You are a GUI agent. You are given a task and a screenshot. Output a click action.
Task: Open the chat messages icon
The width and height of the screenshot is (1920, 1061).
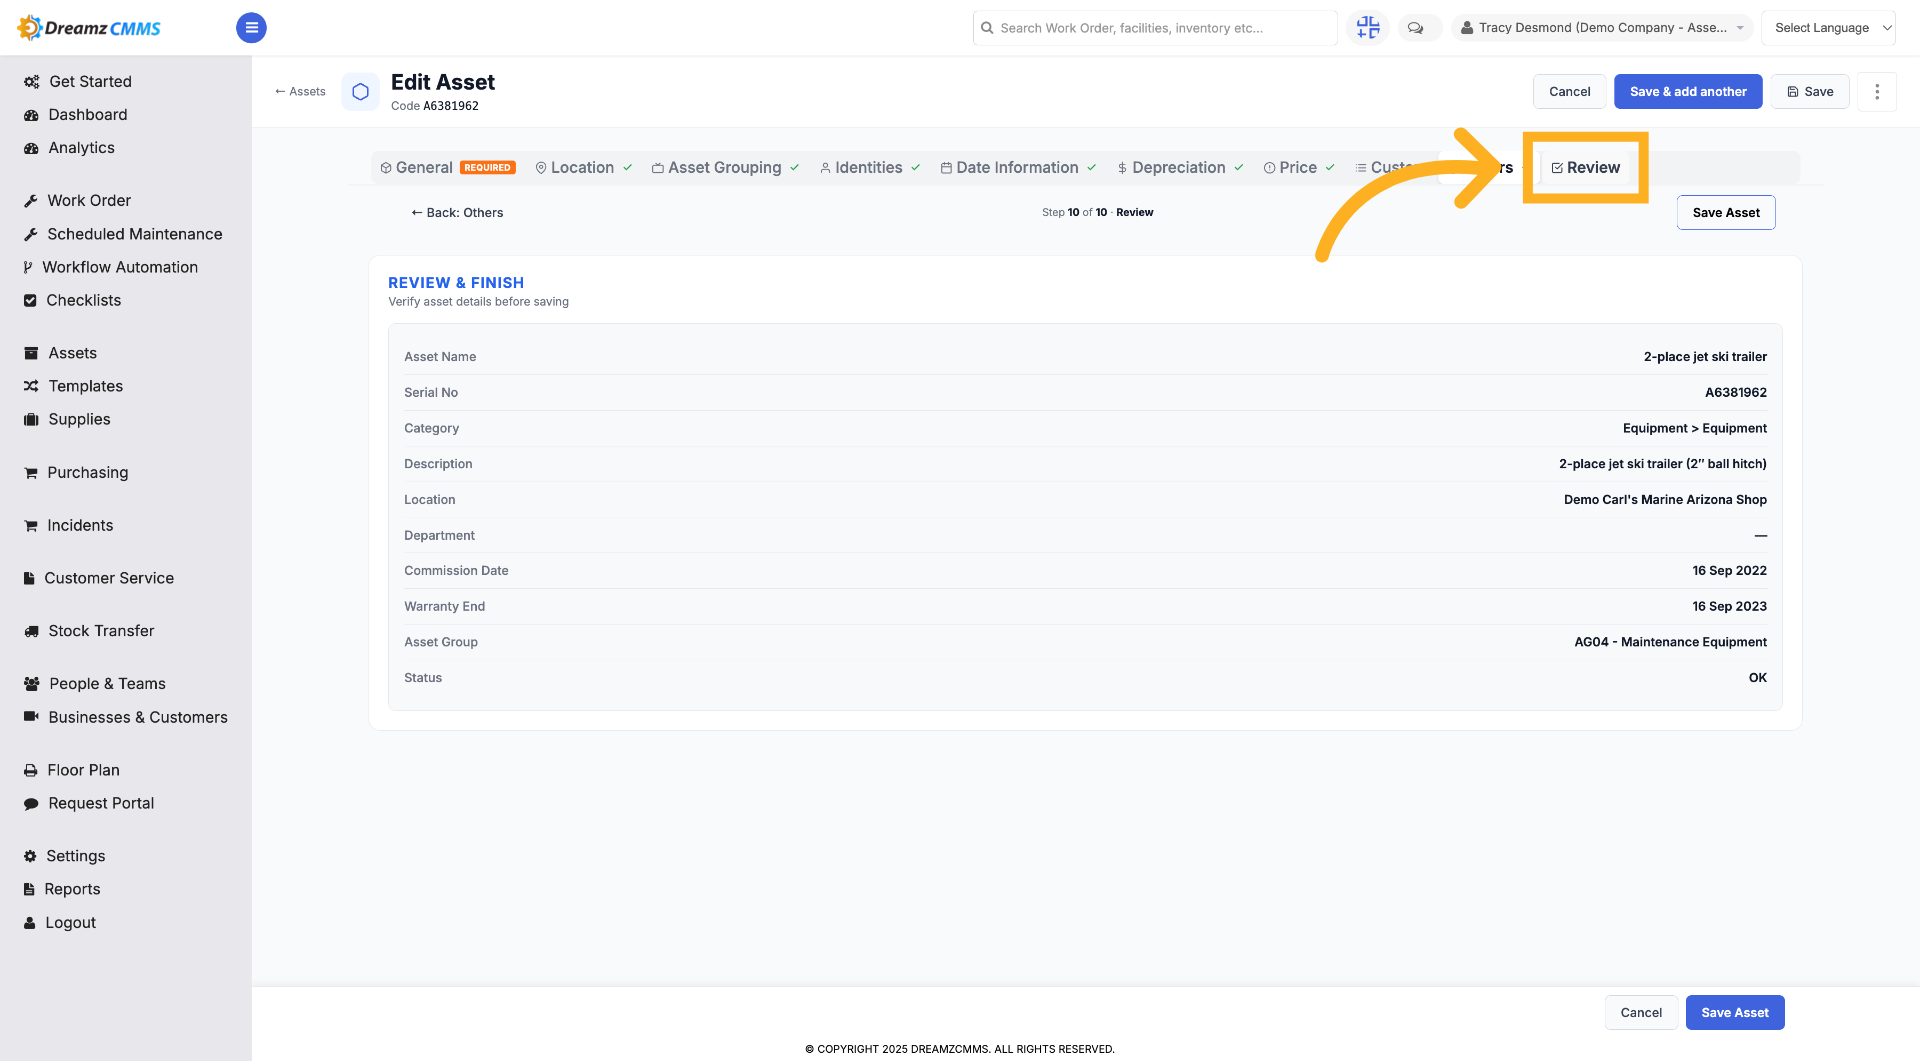1415,28
